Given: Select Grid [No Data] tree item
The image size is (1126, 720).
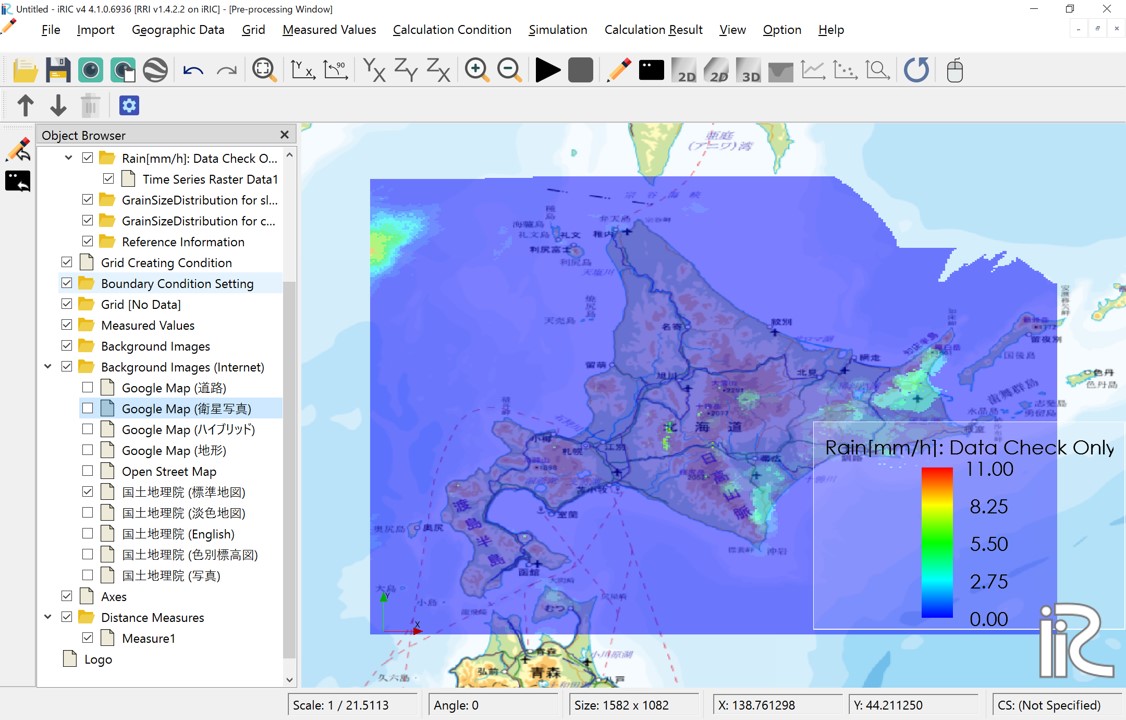Looking at the screenshot, I should (141, 304).
